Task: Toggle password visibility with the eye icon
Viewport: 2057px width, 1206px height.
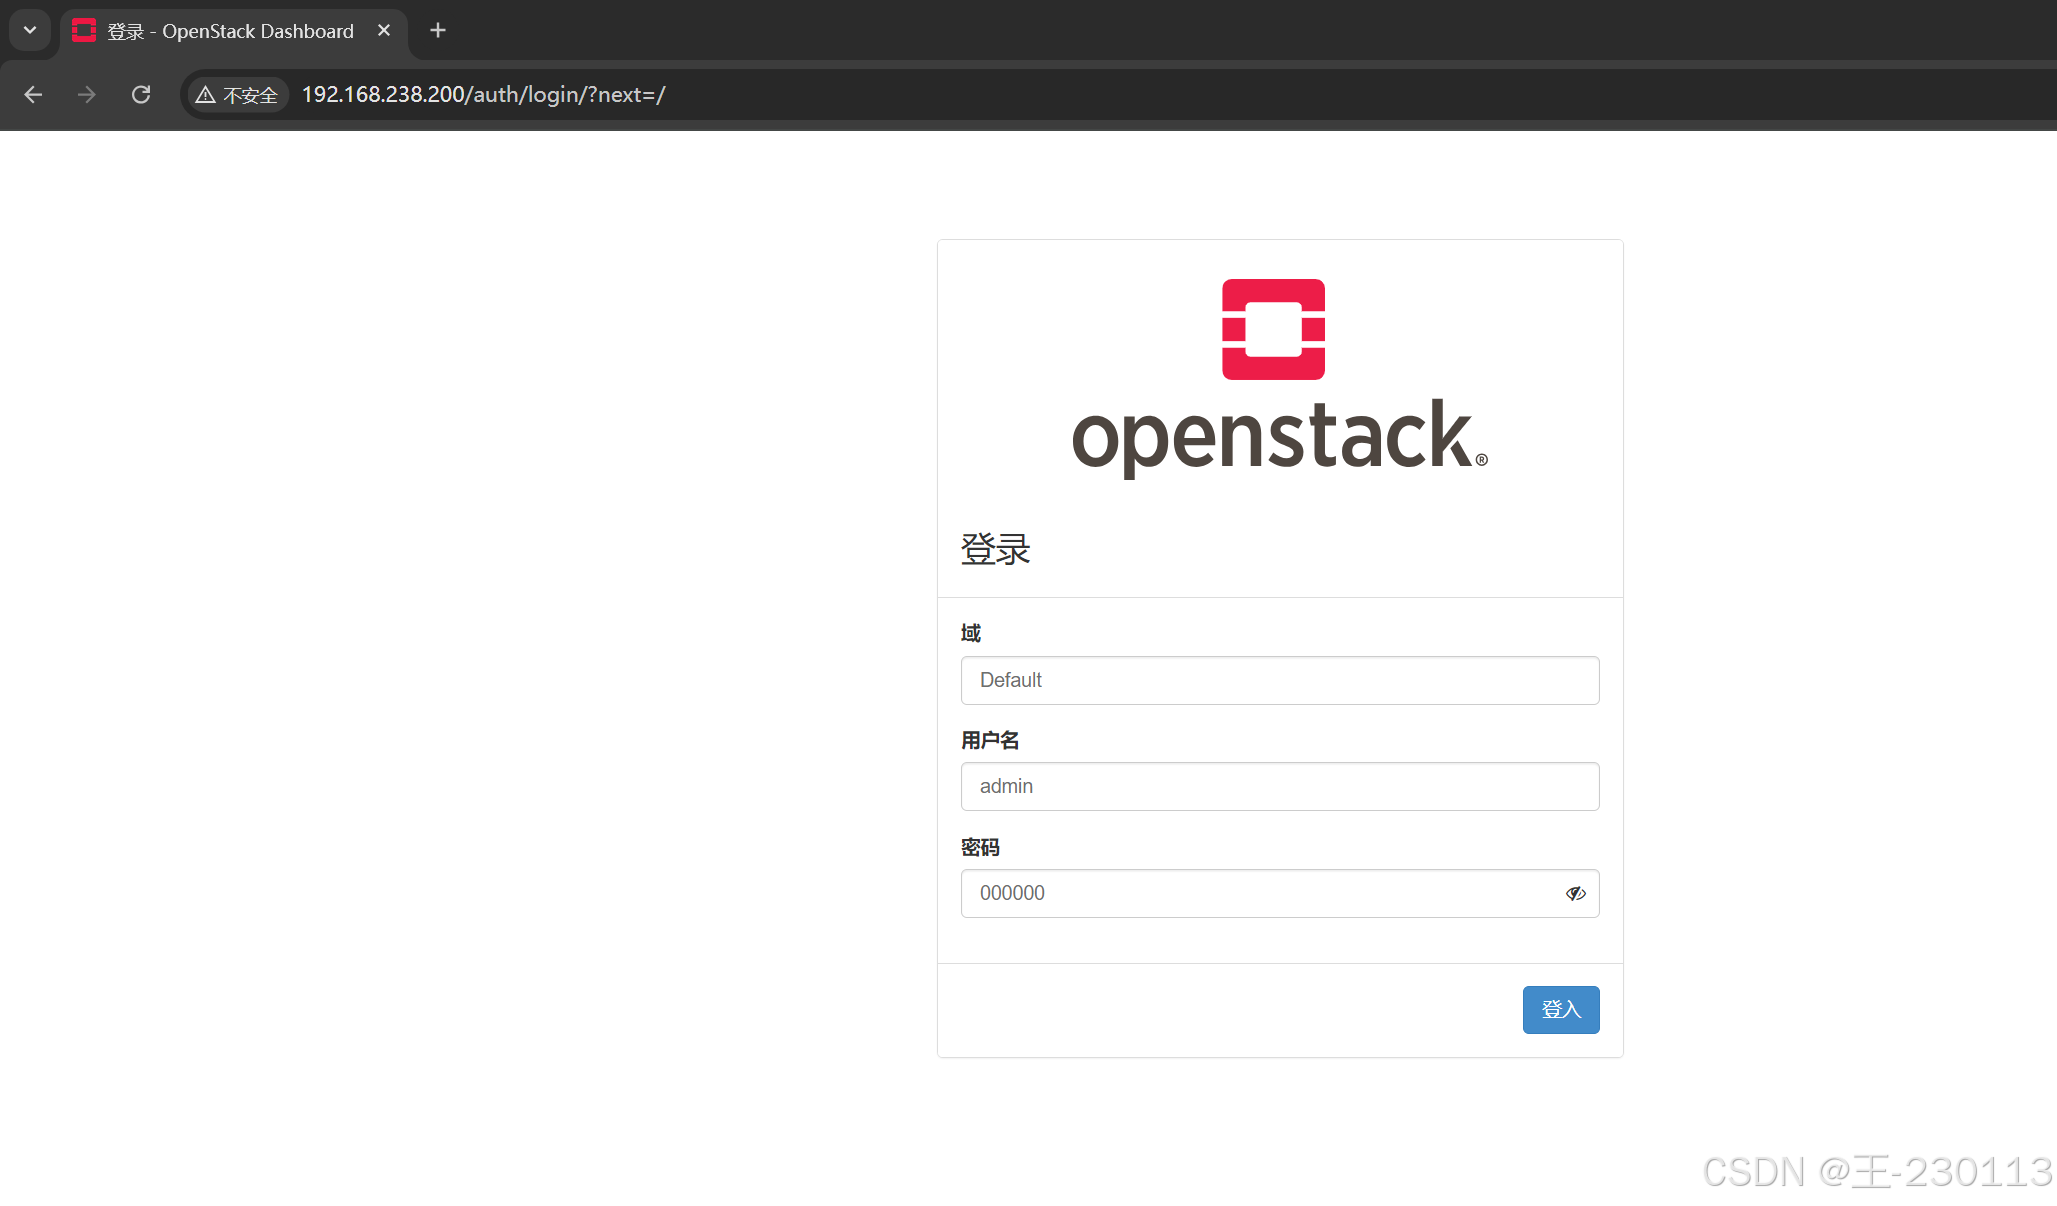Action: tap(1575, 893)
